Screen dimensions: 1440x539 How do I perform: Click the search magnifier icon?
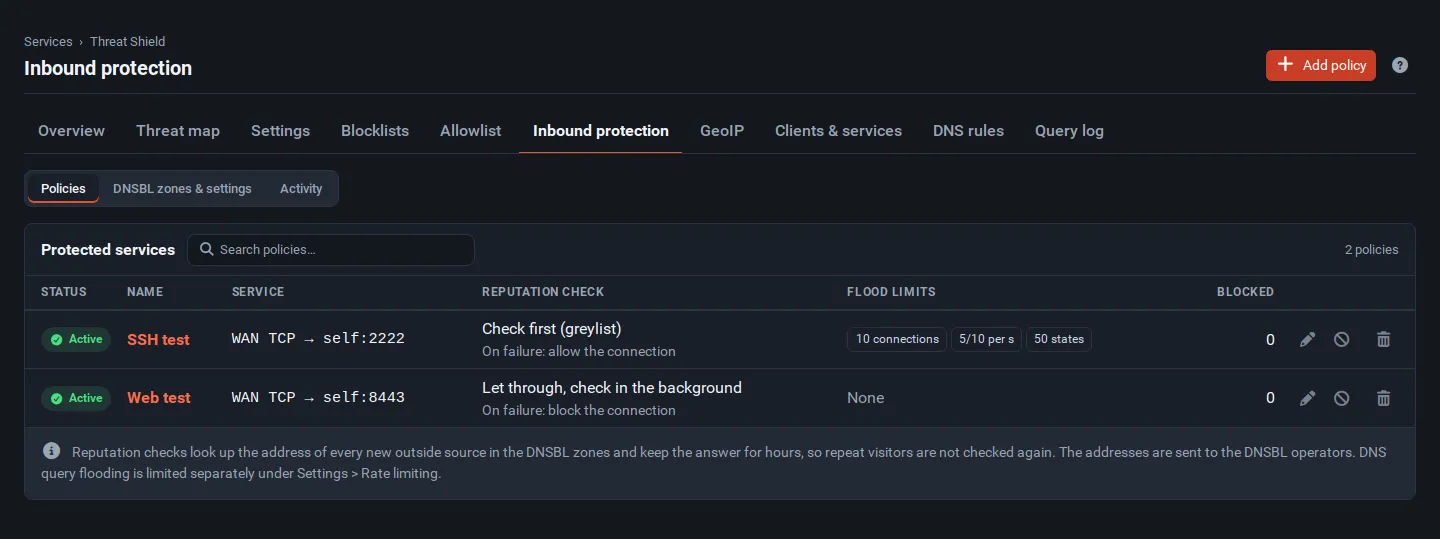(x=207, y=249)
